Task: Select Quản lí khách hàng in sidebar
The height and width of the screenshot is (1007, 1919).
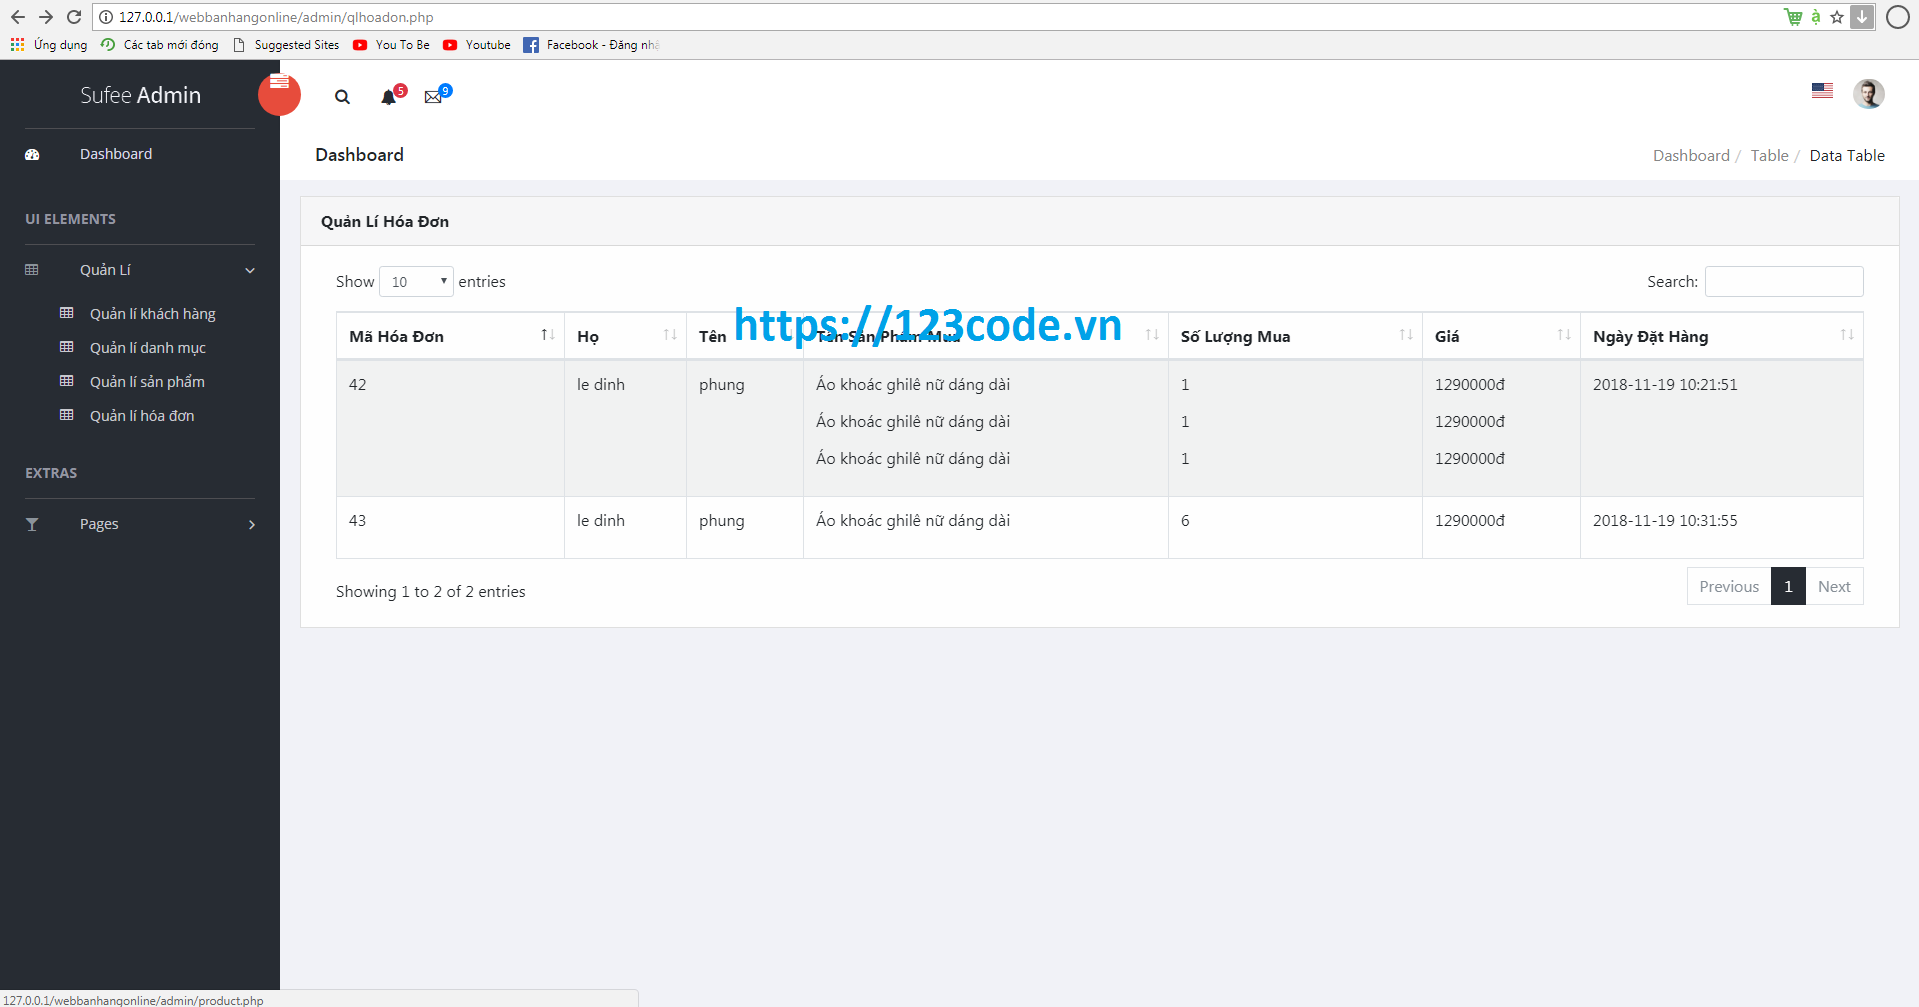Action: (152, 313)
